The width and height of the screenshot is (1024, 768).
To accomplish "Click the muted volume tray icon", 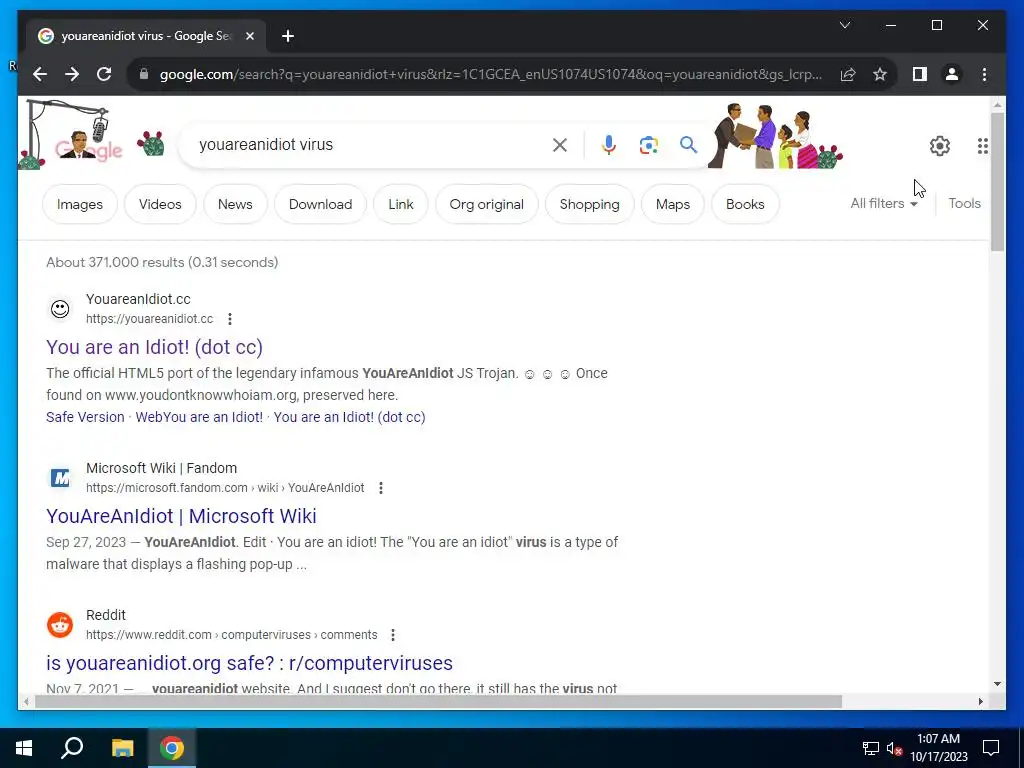I will point(894,748).
